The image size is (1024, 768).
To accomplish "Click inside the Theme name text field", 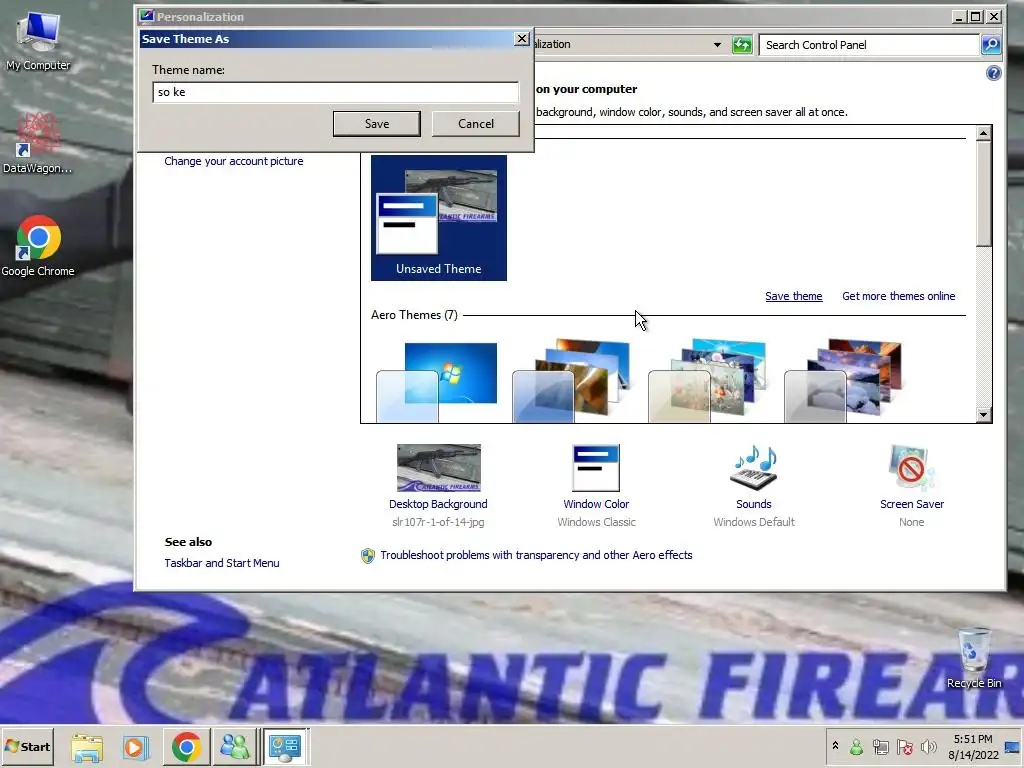I will point(336,92).
